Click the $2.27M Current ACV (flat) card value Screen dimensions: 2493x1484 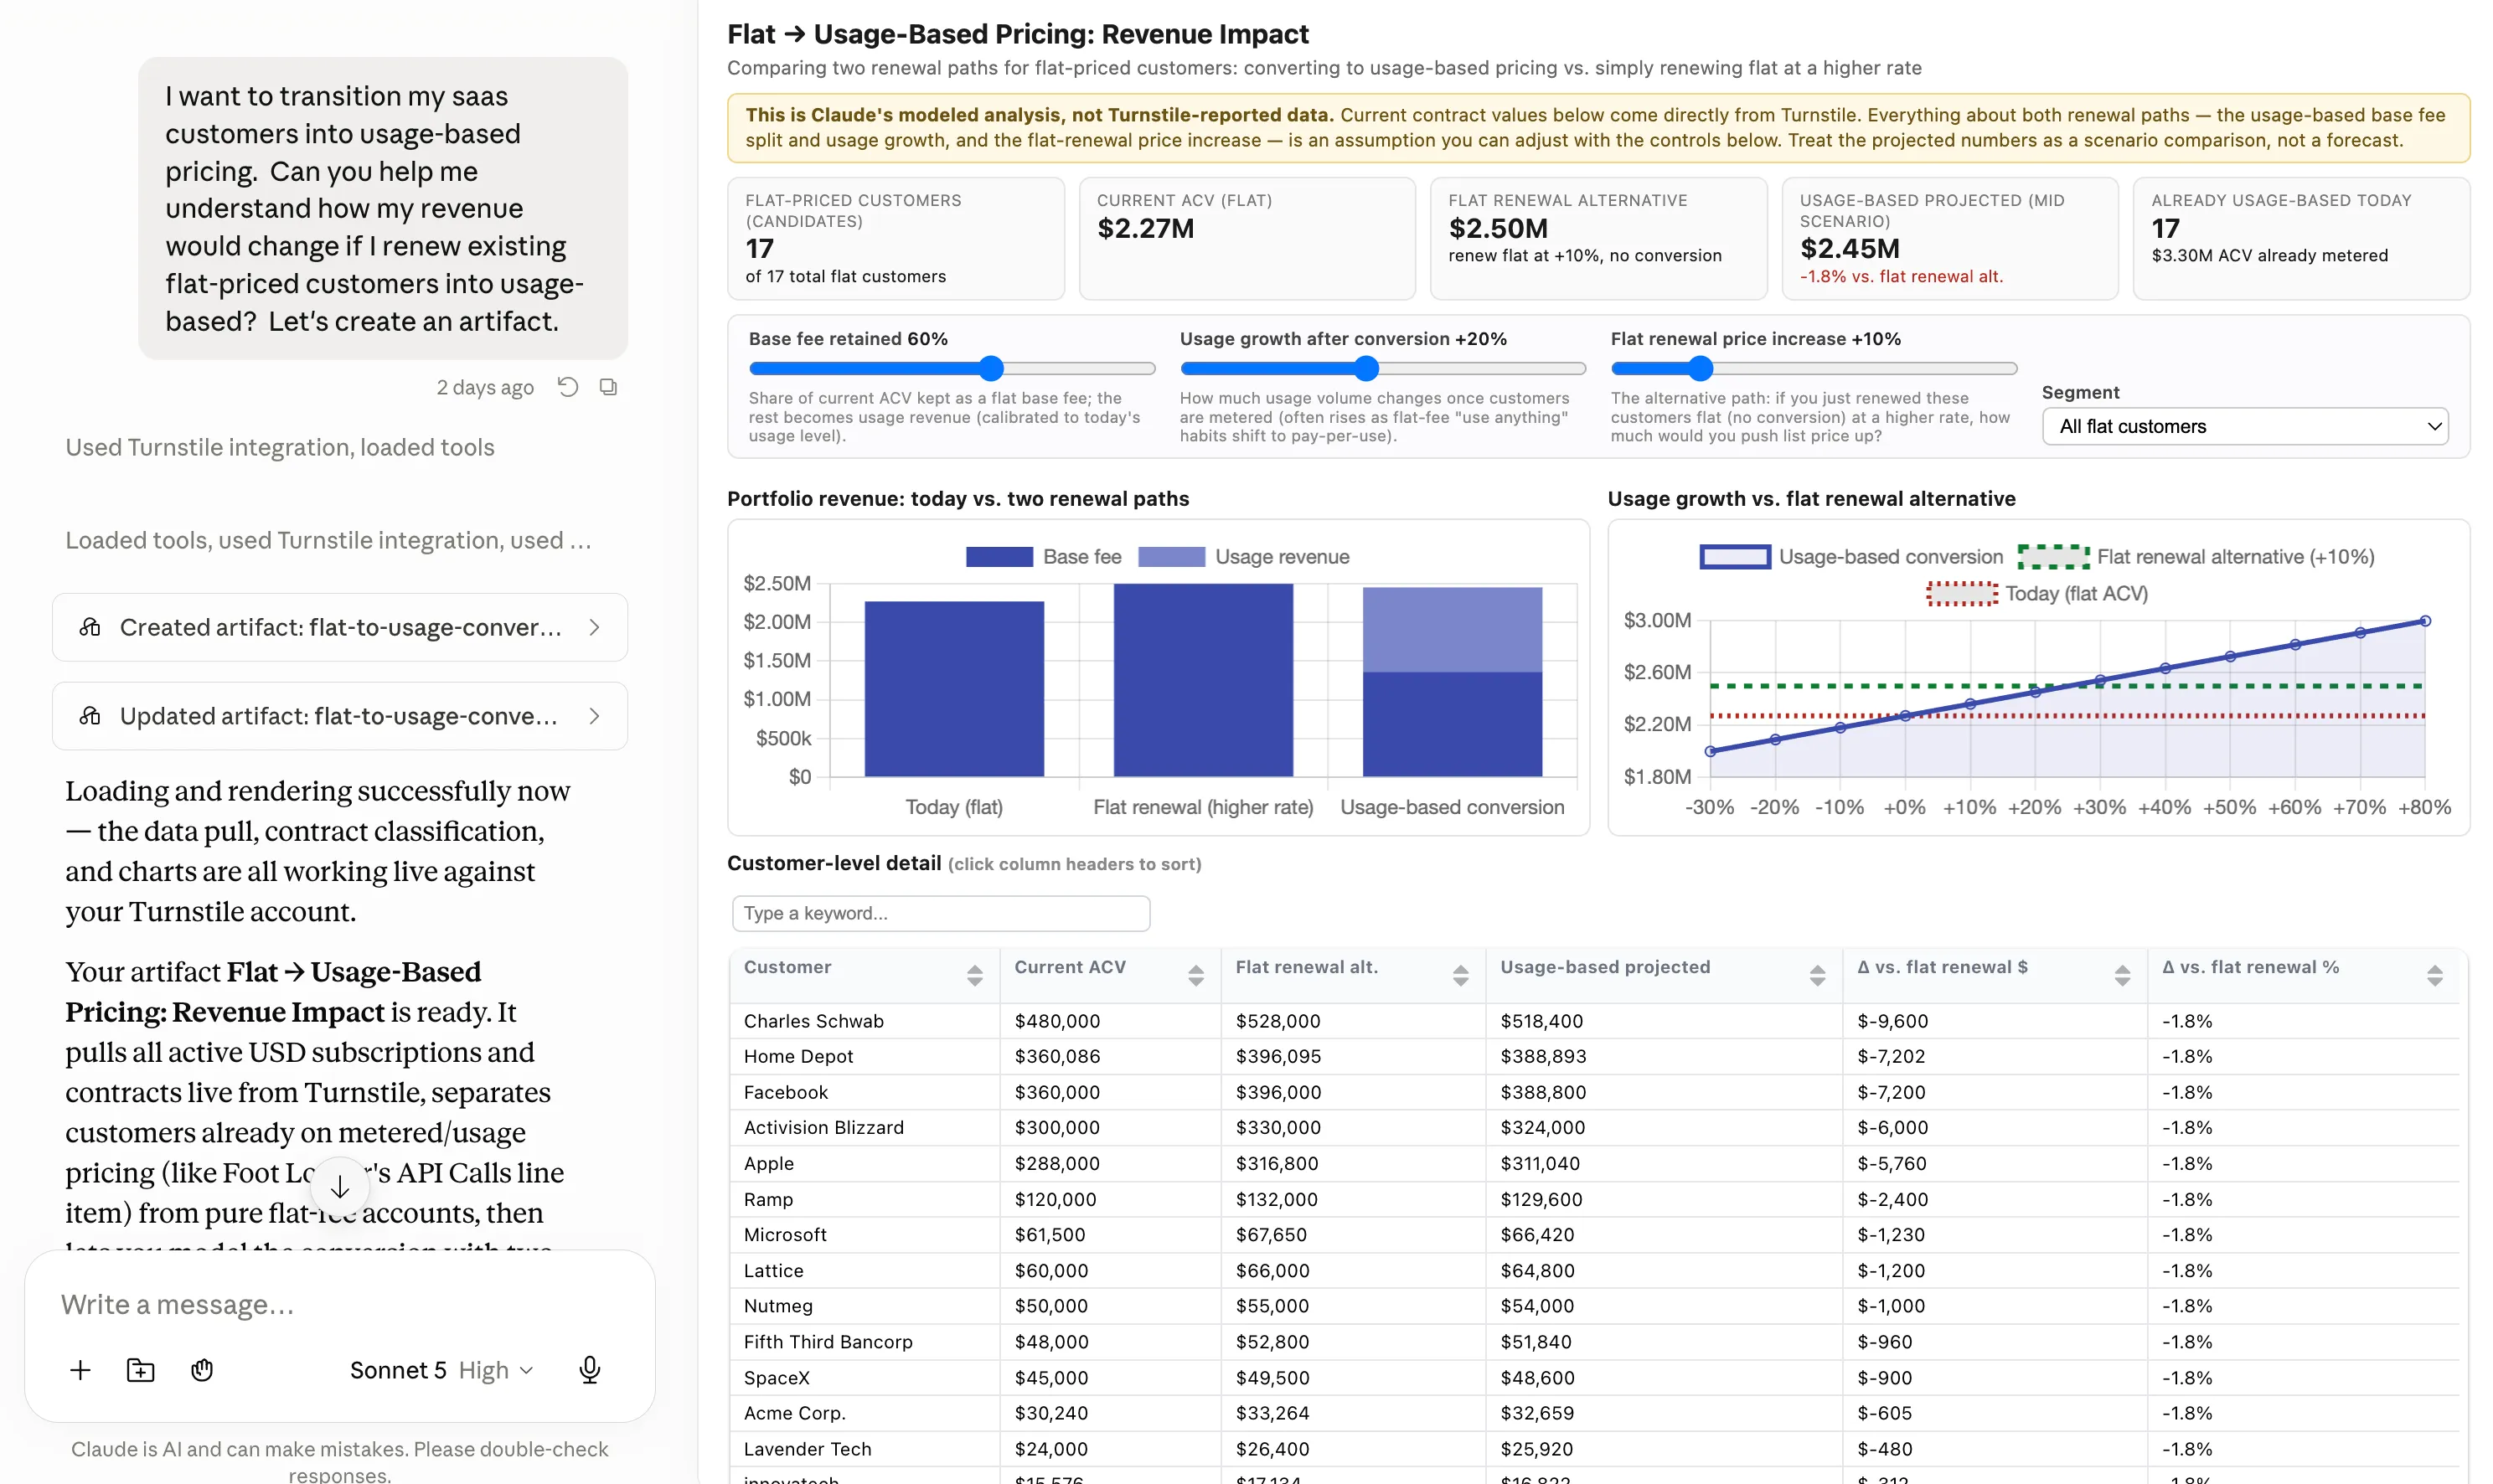pyautogui.click(x=1145, y=228)
